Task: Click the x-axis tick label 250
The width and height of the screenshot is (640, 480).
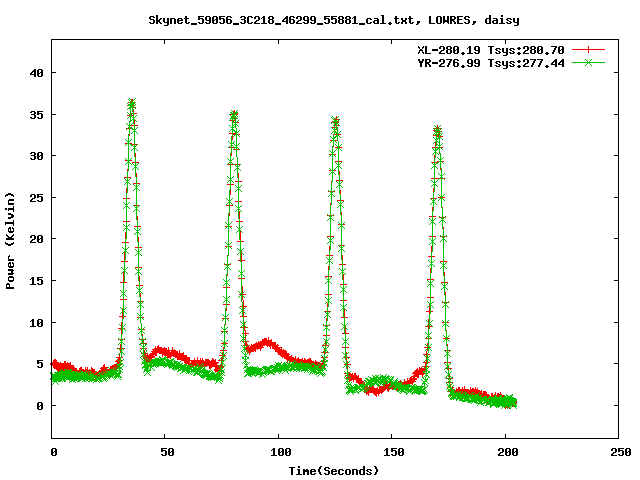Action: click(x=621, y=452)
